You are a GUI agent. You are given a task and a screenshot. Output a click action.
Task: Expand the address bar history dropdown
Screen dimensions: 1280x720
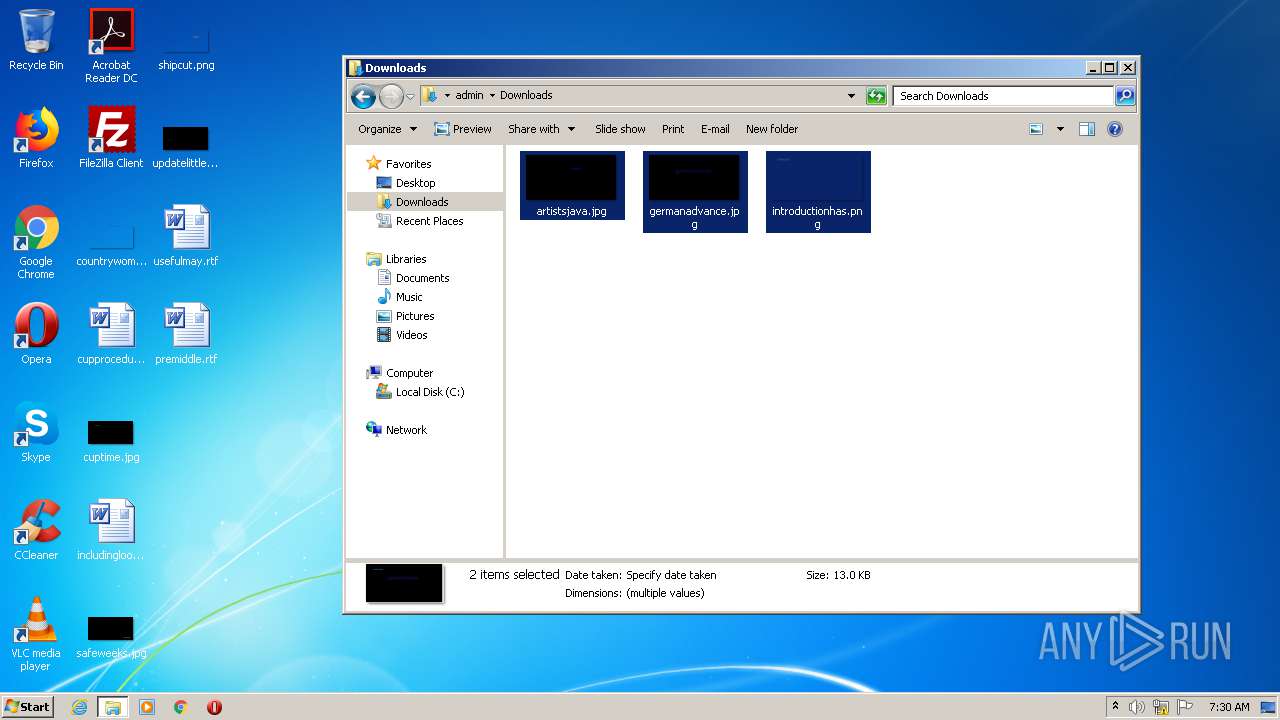click(851, 96)
